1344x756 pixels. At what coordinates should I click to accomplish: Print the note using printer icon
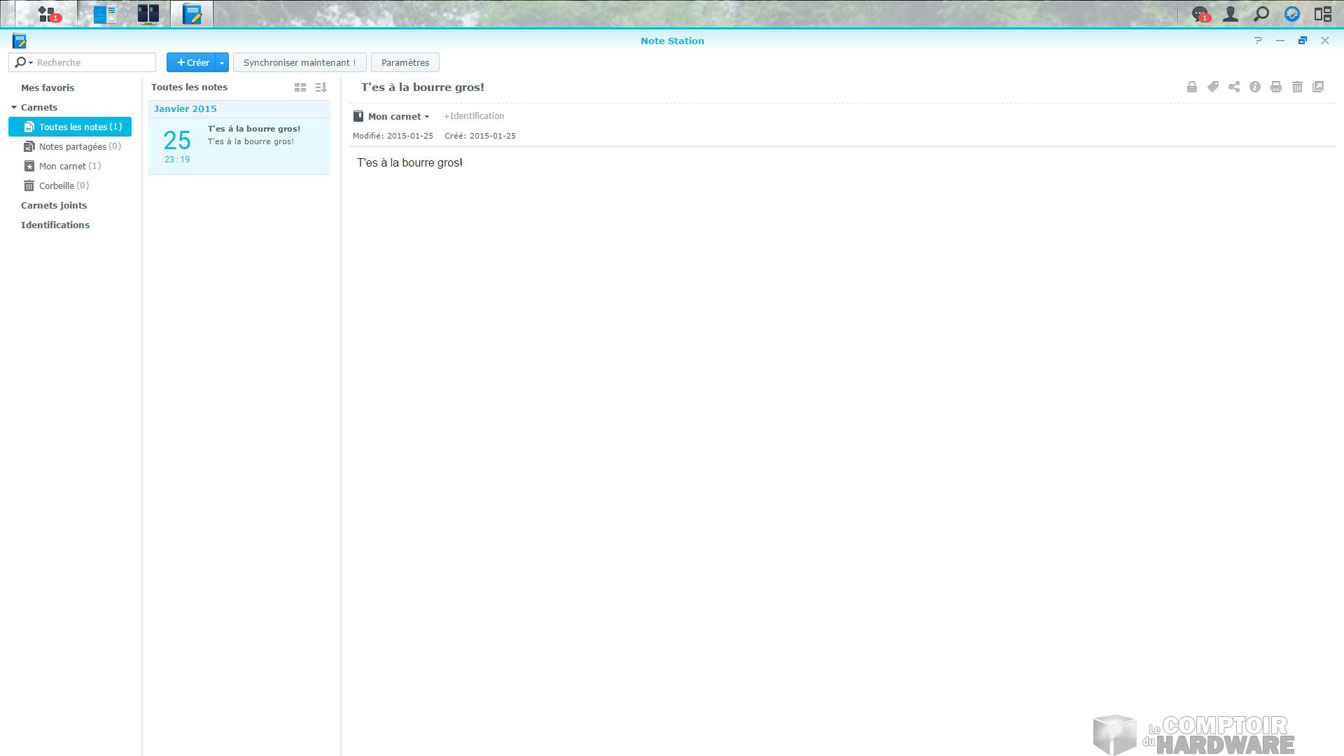click(x=1276, y=87)
